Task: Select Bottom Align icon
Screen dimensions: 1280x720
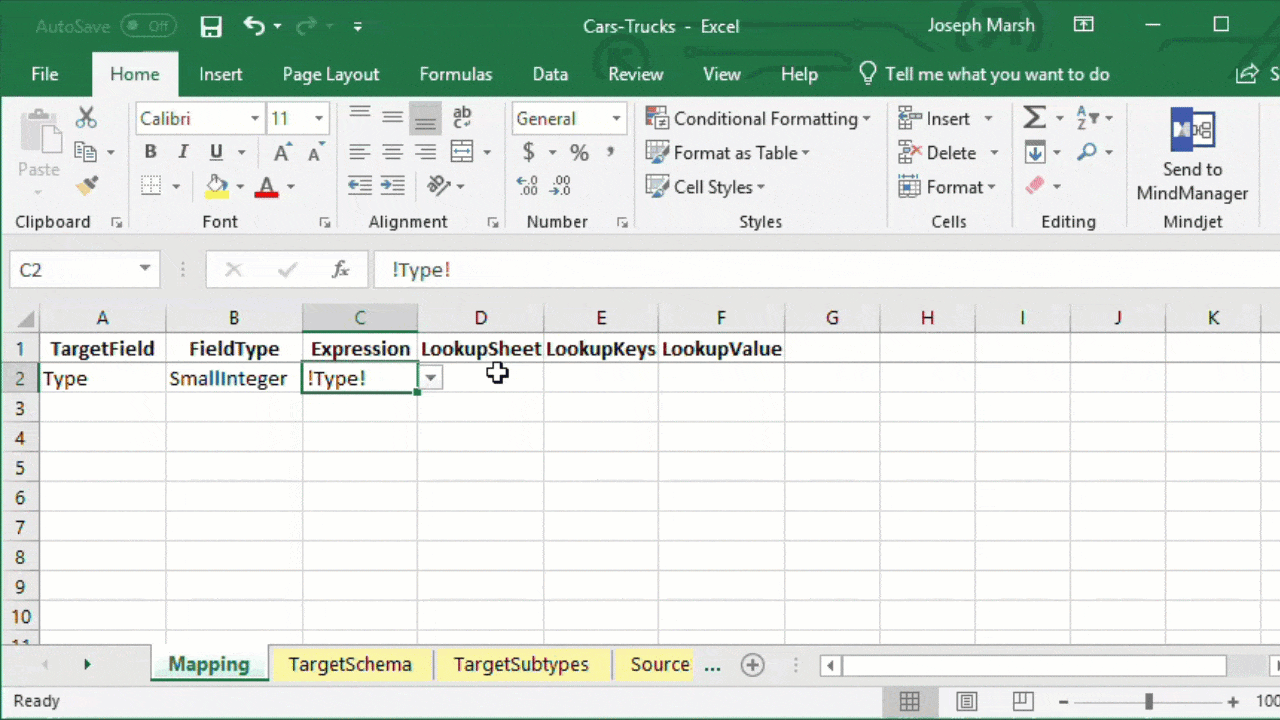Action: [x=426, y=118]
